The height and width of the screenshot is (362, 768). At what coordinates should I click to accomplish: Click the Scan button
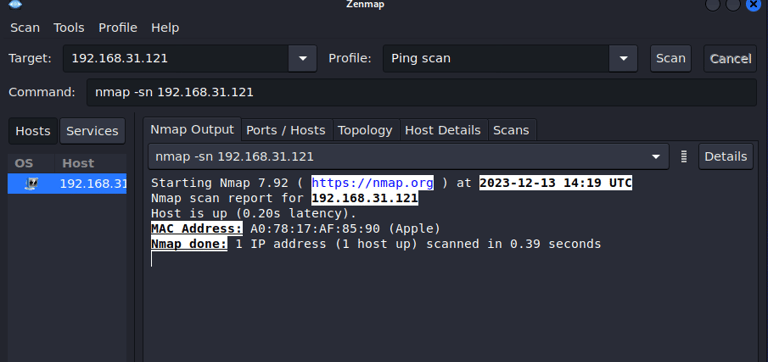[x=671, y=59]
